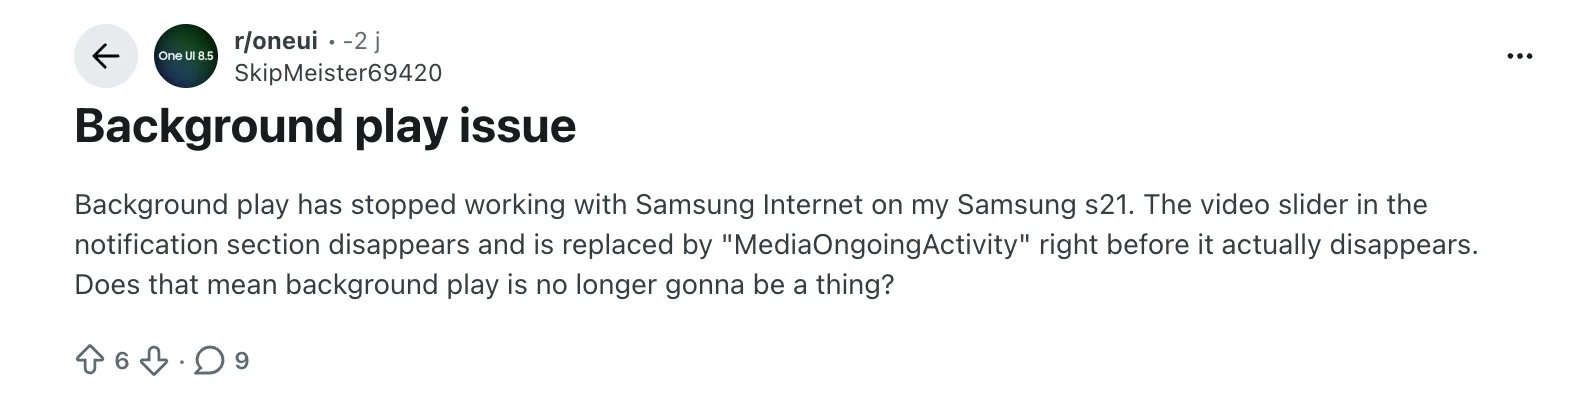Open the three-dot more options menu

[1518, 56]
